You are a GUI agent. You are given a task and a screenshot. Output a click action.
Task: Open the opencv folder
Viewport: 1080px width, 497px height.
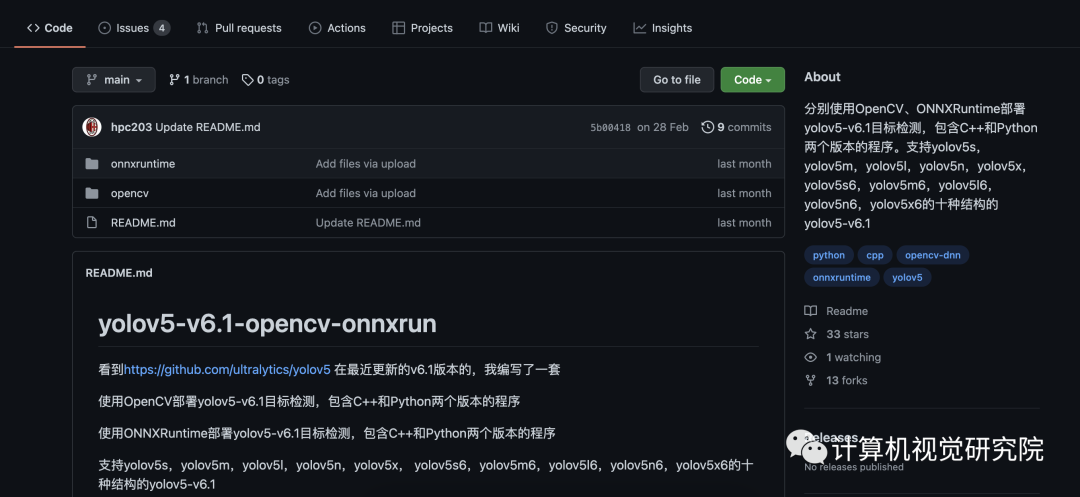click(x=129, y=193)
